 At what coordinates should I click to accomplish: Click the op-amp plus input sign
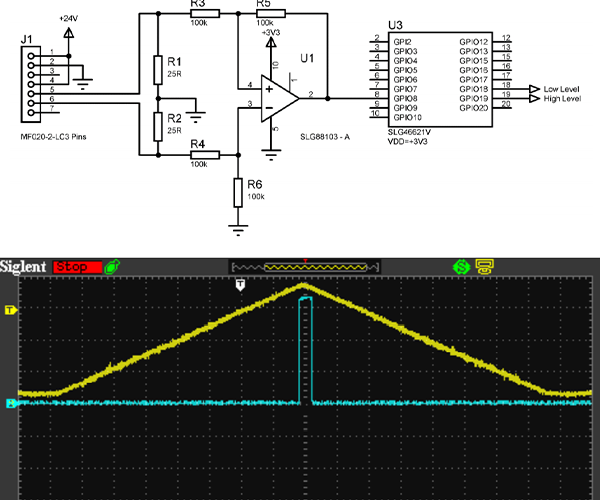(269, 89)
